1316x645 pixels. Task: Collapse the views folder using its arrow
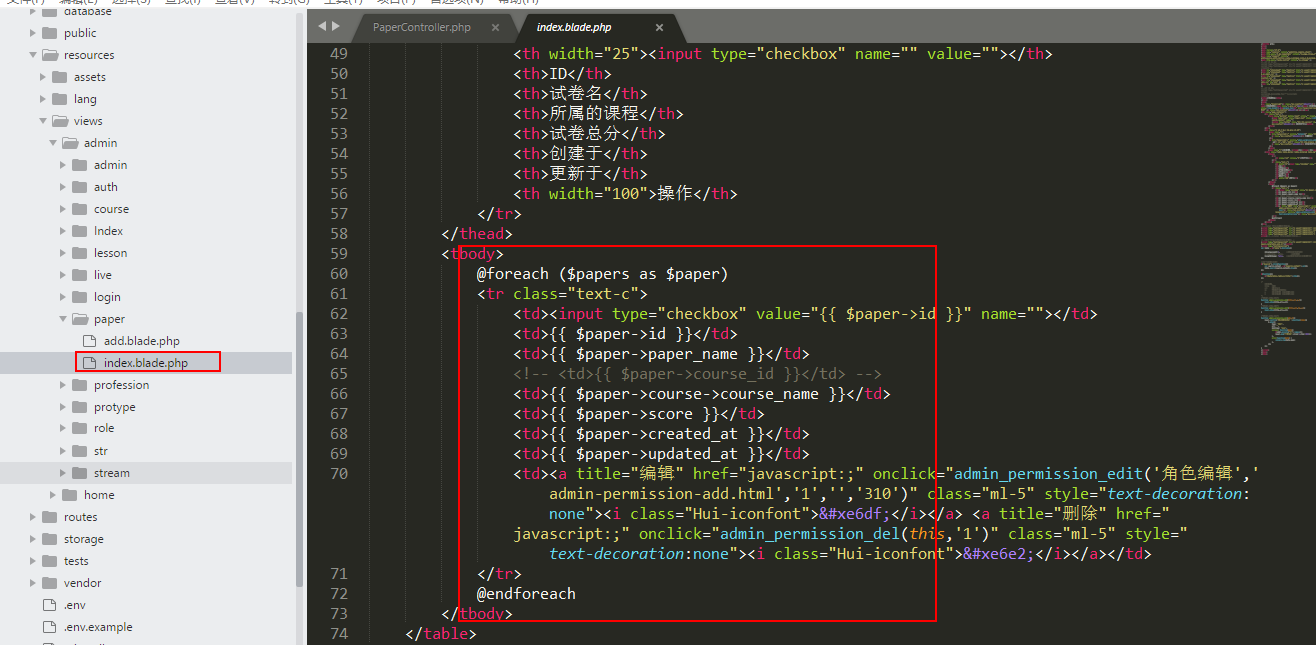click(x=43, y=121)
